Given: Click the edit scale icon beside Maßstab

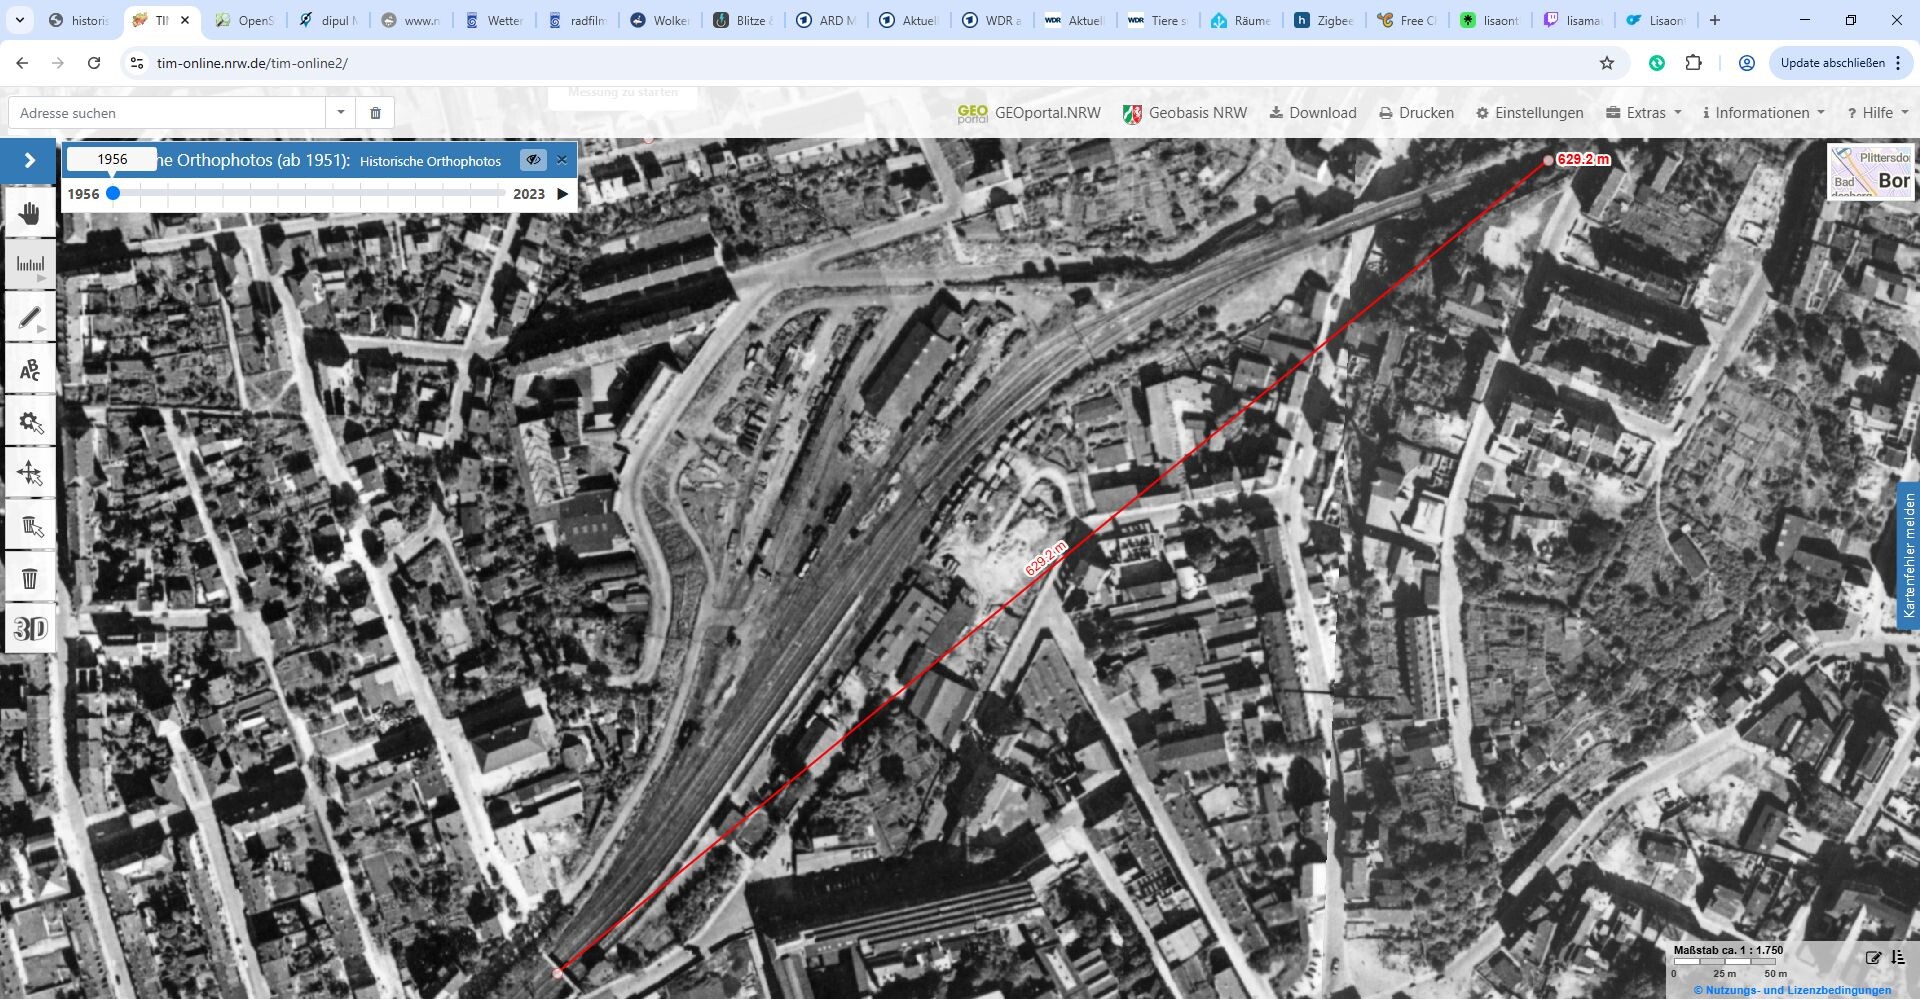Looking at the screenshot, I should pos(1873,957).
